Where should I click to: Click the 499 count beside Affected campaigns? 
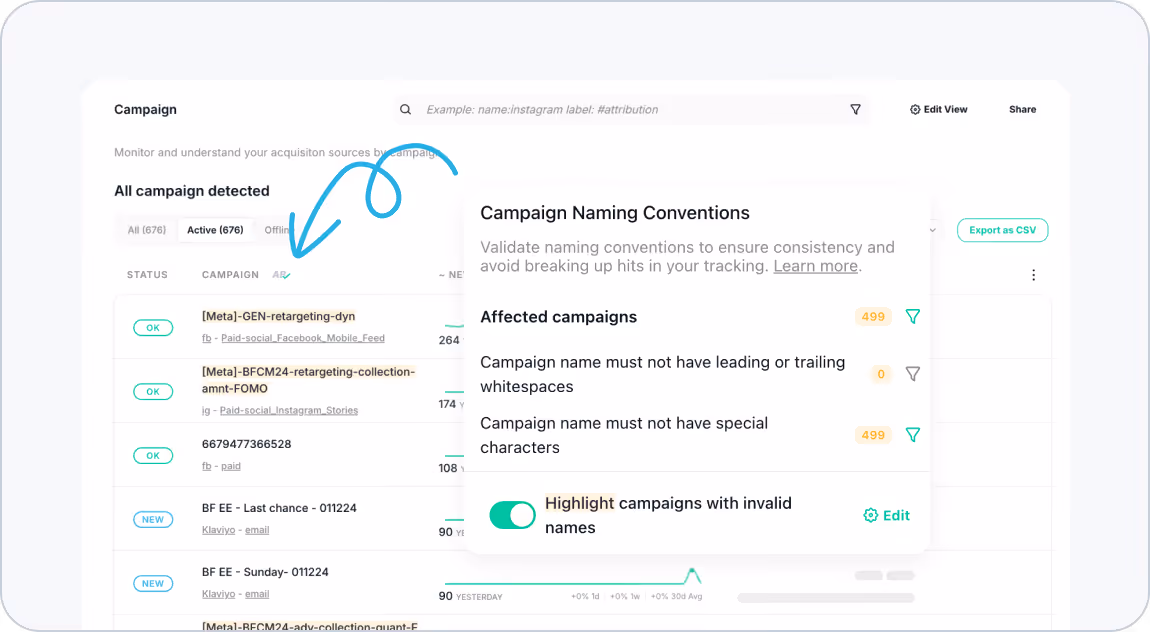click(873, 317)
